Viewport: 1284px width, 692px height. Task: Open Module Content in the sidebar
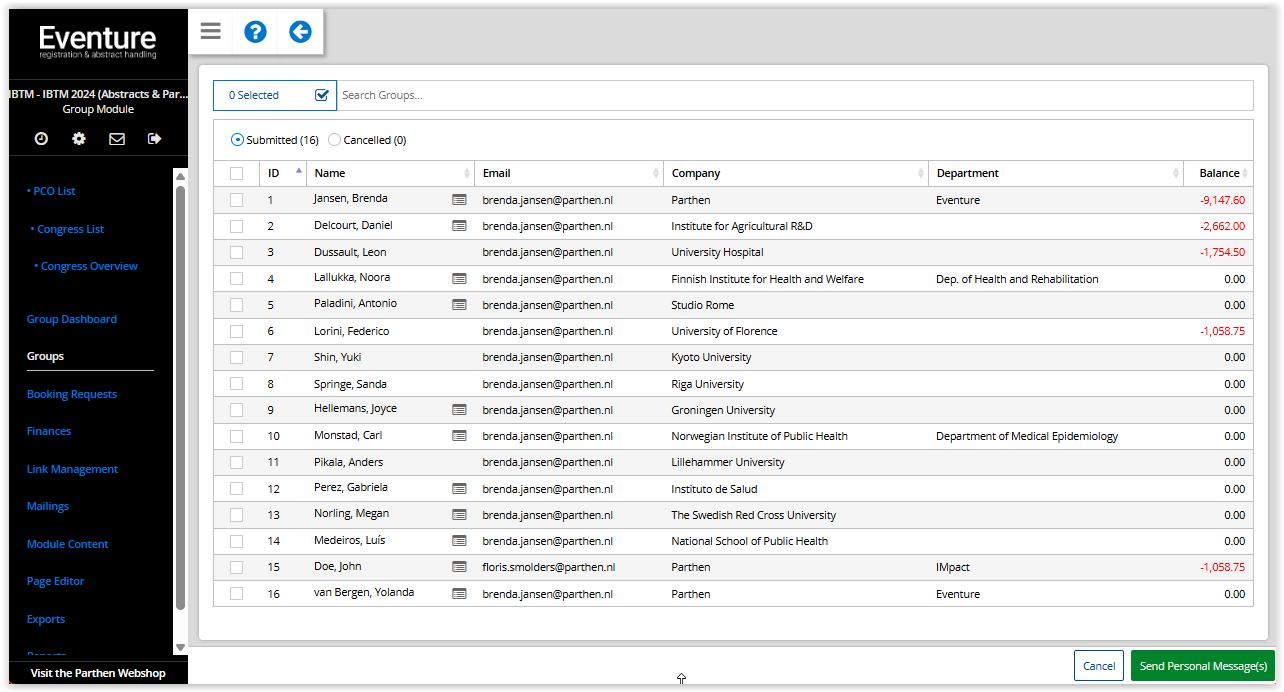point(67,544)
